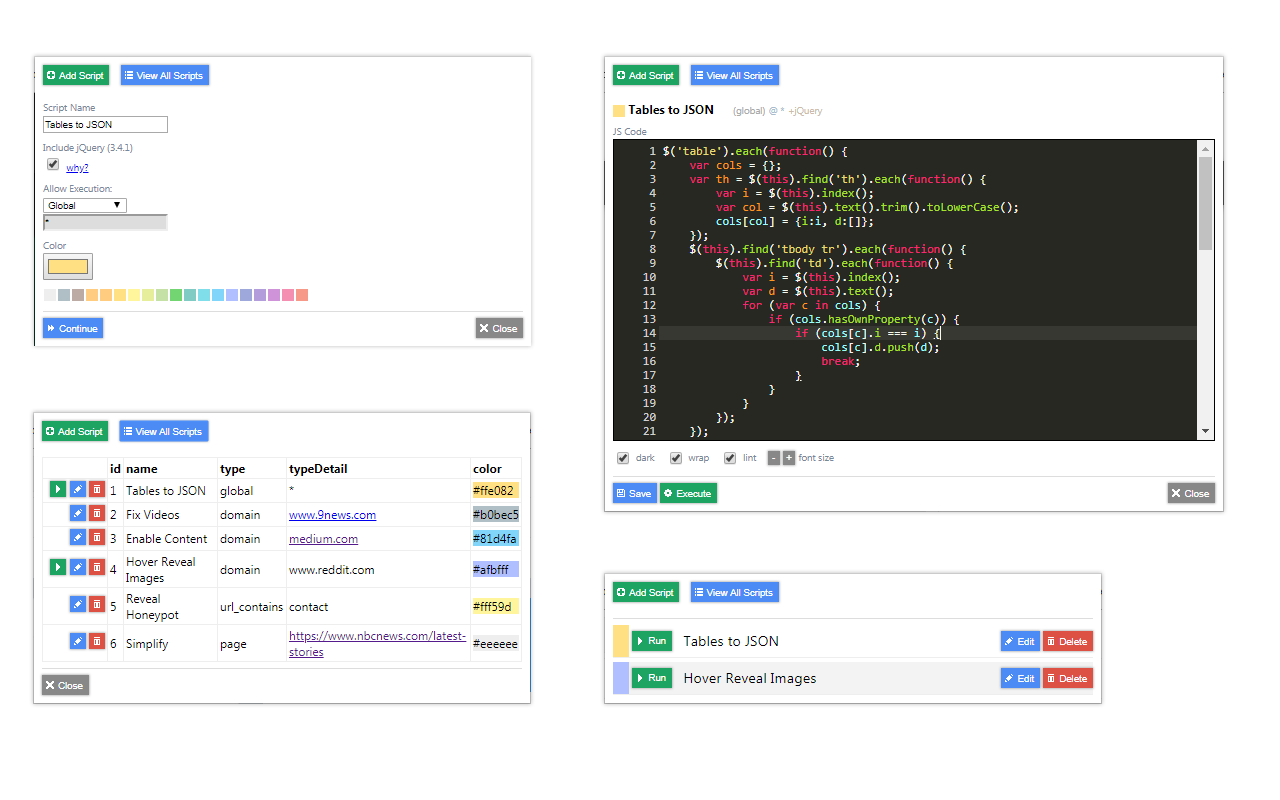Image resolution: width=1280 pixels, height=800 pixels.
Task: Toggle the Include jQuery checkbox
Action: 53,165
